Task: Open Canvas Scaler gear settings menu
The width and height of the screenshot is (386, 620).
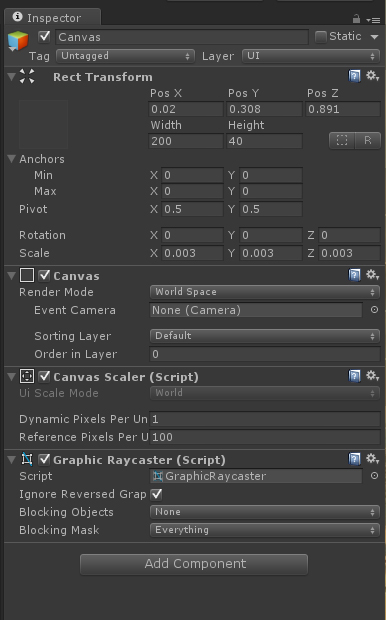Action: (372, 376)
